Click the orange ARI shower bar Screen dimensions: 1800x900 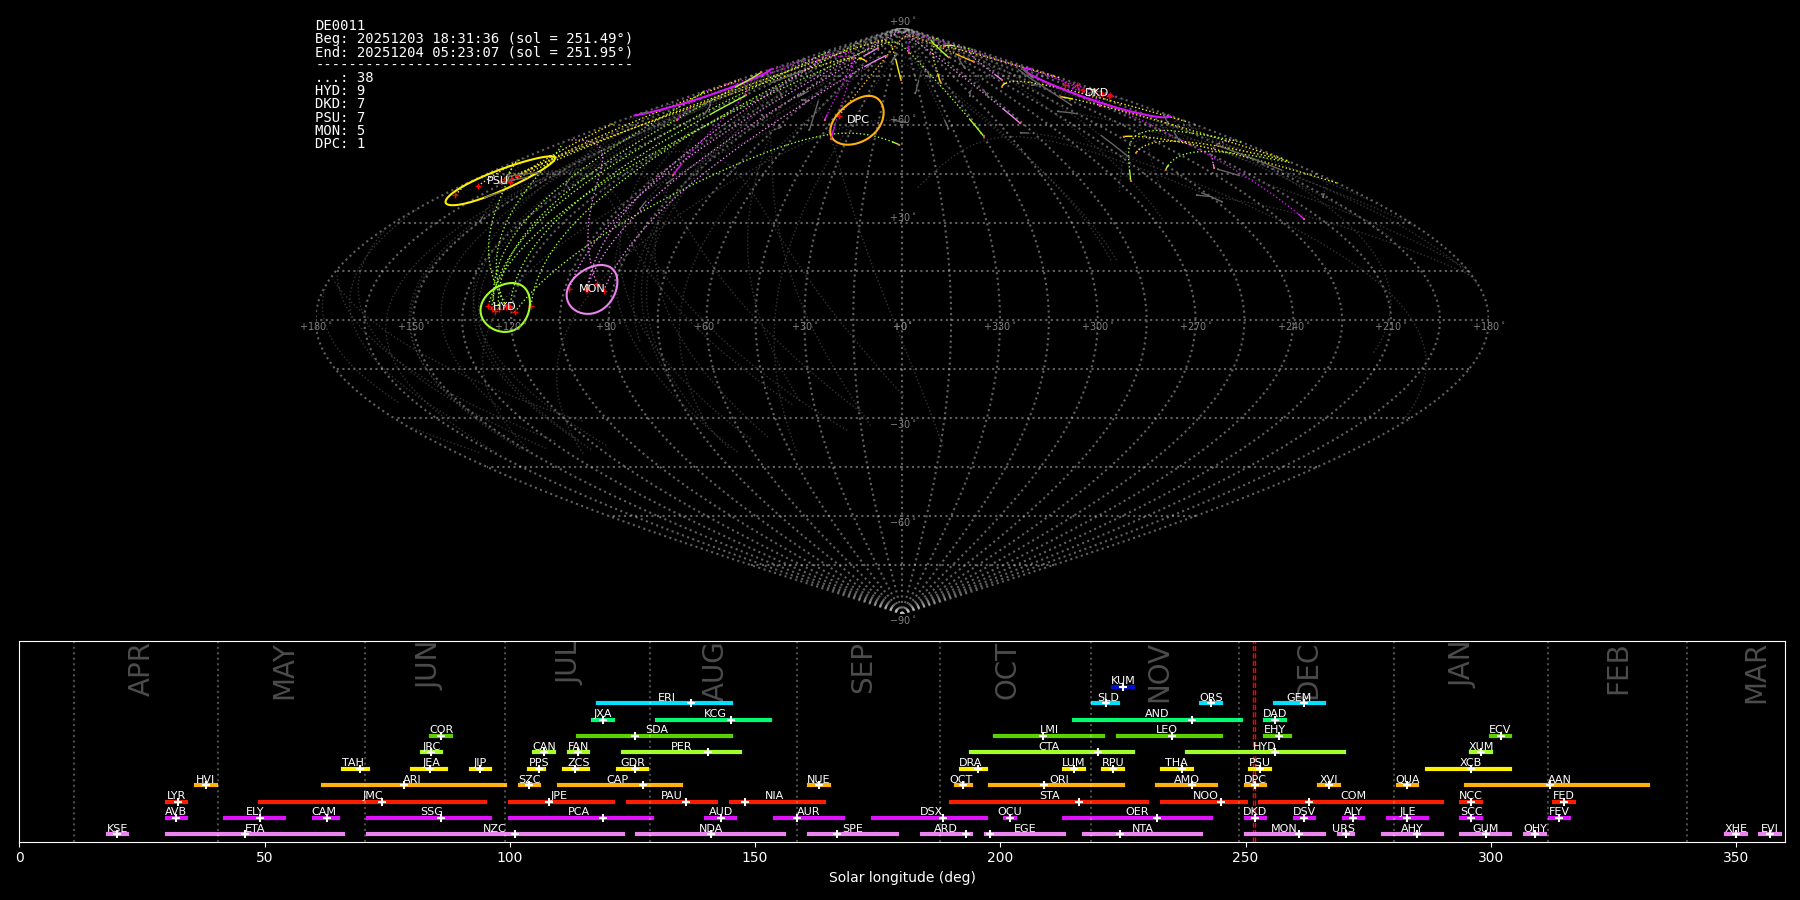414,785
